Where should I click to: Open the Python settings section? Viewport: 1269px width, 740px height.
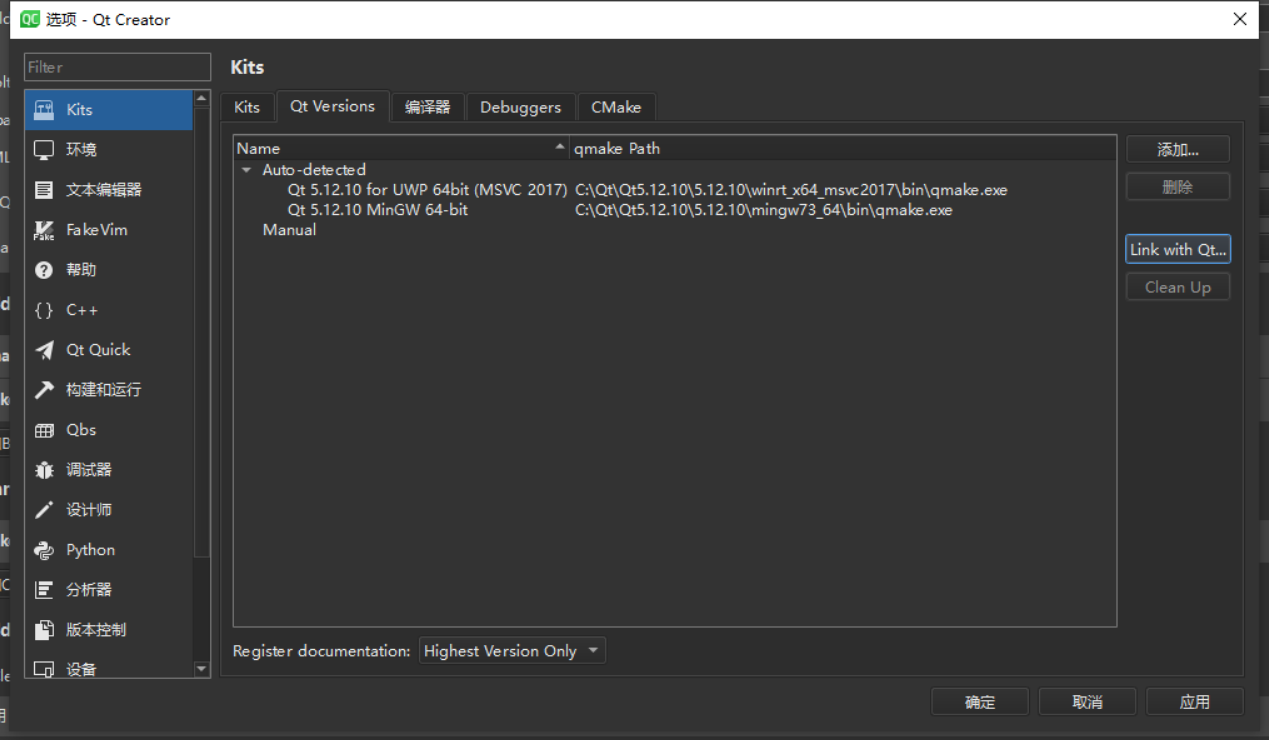click(89, 549)
